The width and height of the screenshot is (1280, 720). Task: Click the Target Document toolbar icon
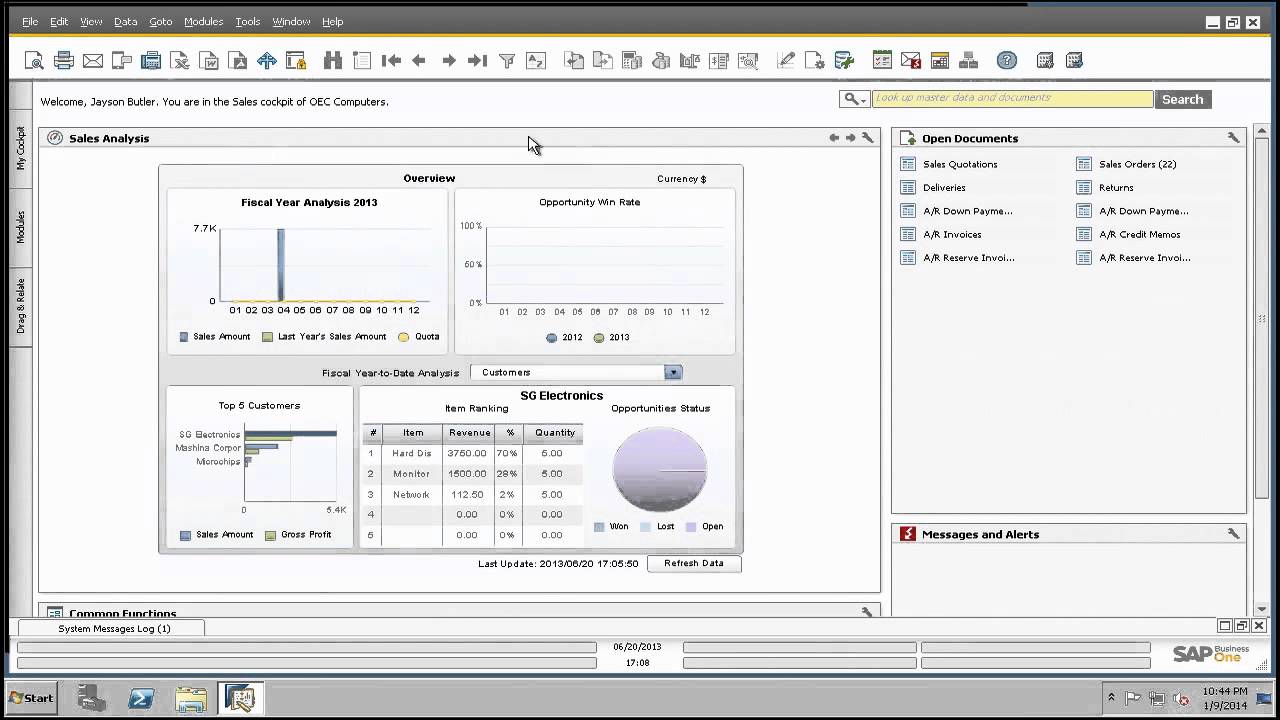pos(603,61)
